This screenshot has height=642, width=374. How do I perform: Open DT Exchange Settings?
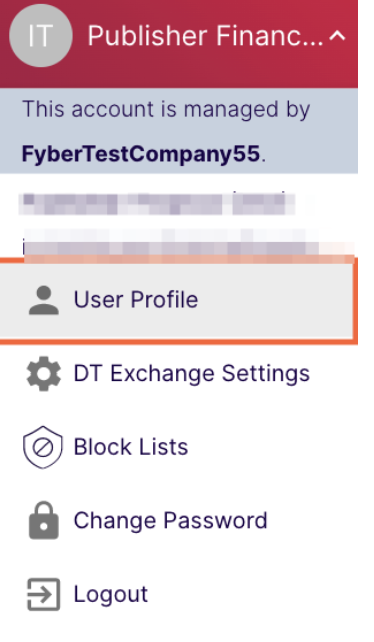(191, 373)
